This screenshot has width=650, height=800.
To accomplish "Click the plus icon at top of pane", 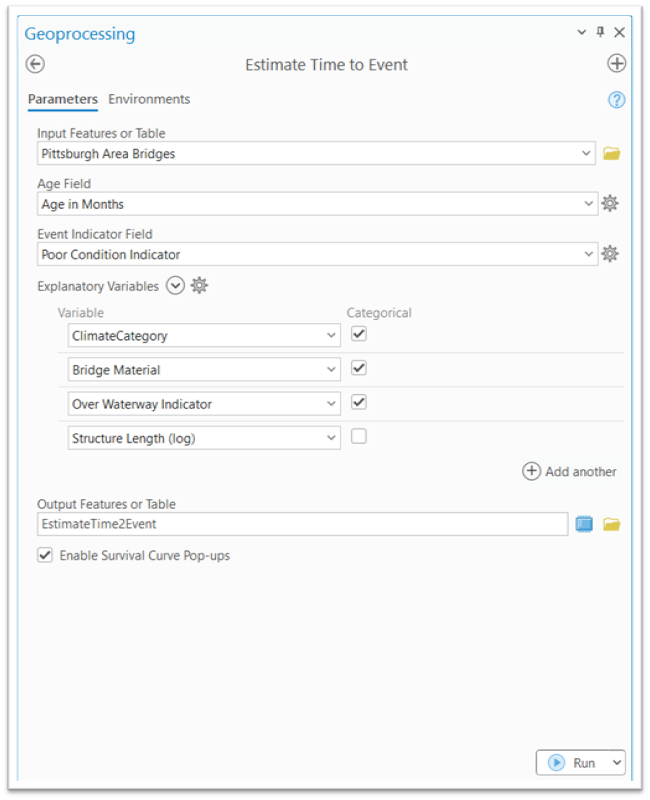I will tap(616, 64).
